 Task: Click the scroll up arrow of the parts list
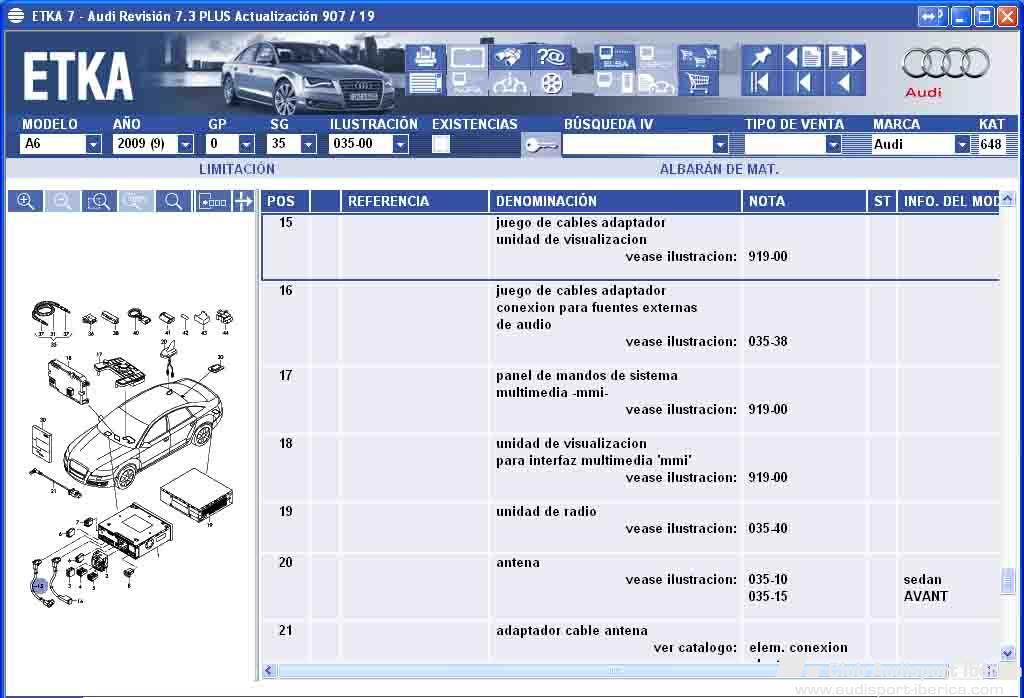point(1008,198)
